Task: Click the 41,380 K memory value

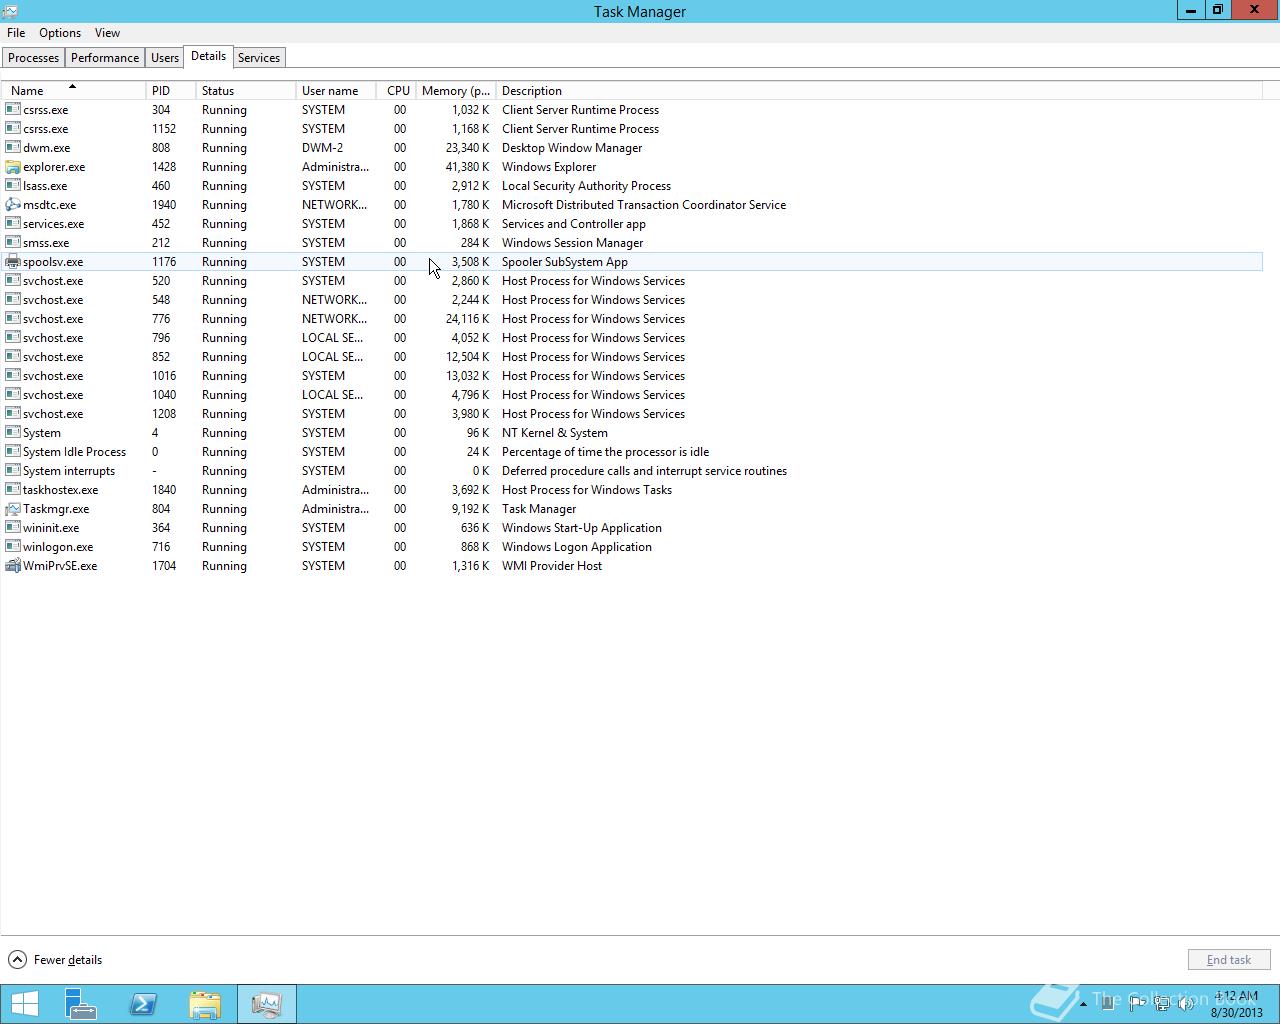Action: click(x=467, y=167)
